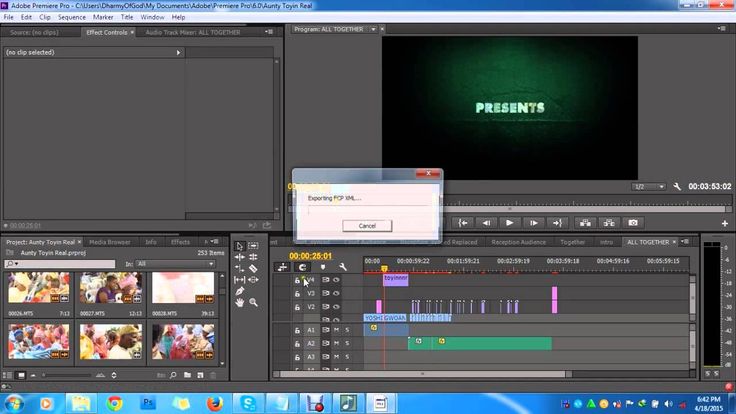Cancel the FCP XML export
736x414 pixels.
click(x=367, y=226)
